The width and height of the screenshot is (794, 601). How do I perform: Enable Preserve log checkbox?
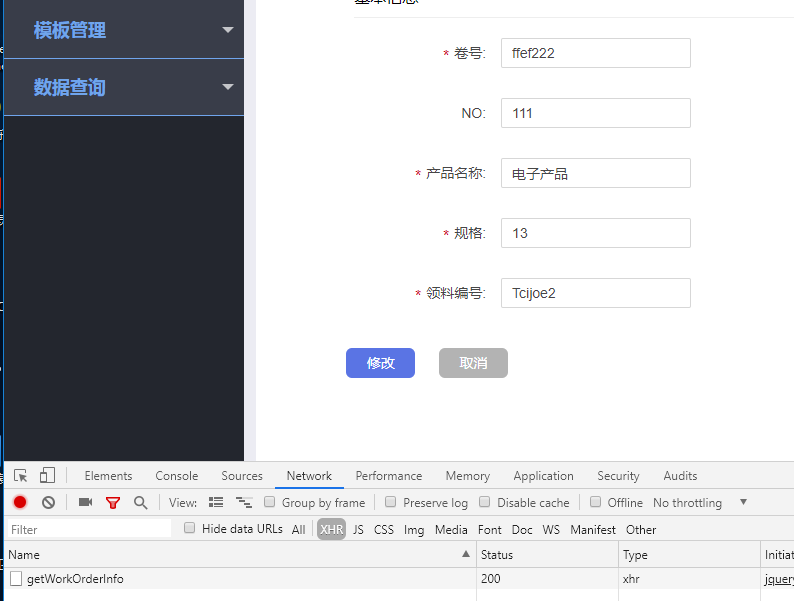click(390, 502)
